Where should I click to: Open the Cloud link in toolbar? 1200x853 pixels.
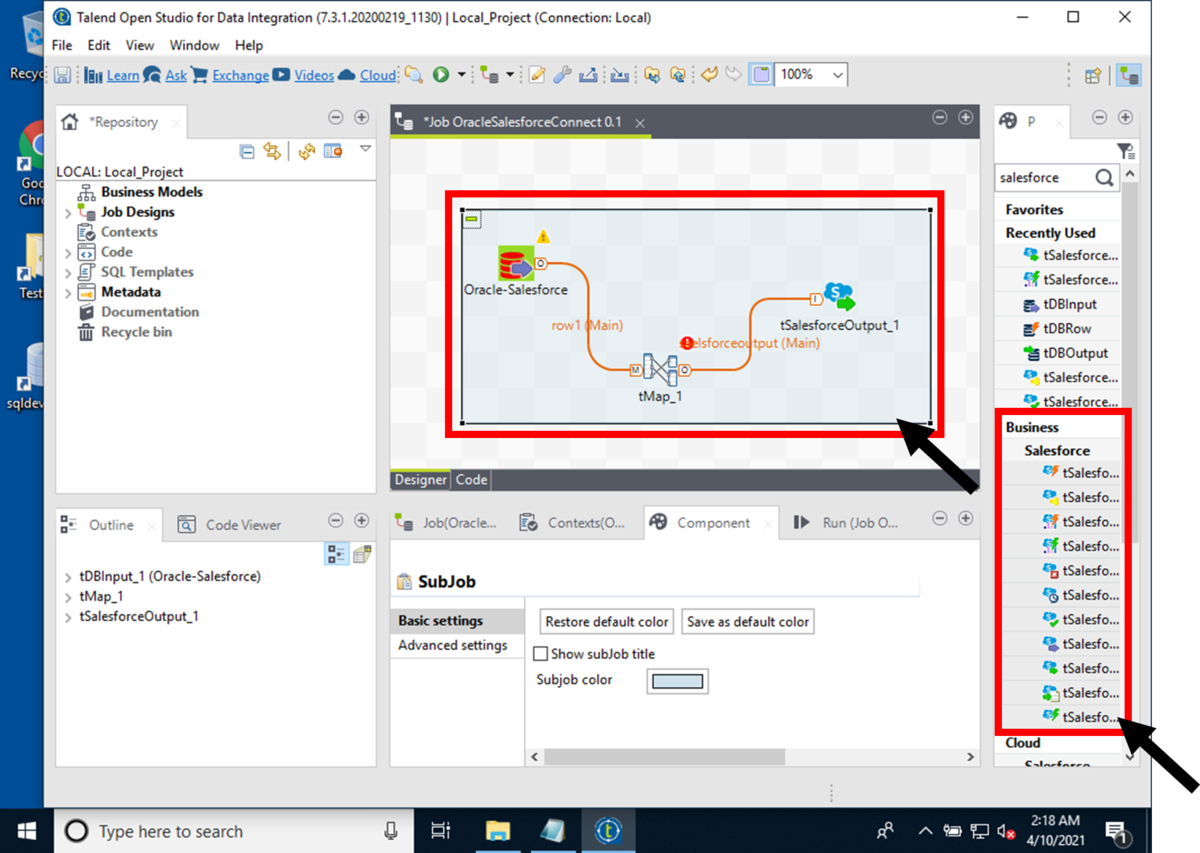click(378, 75)
